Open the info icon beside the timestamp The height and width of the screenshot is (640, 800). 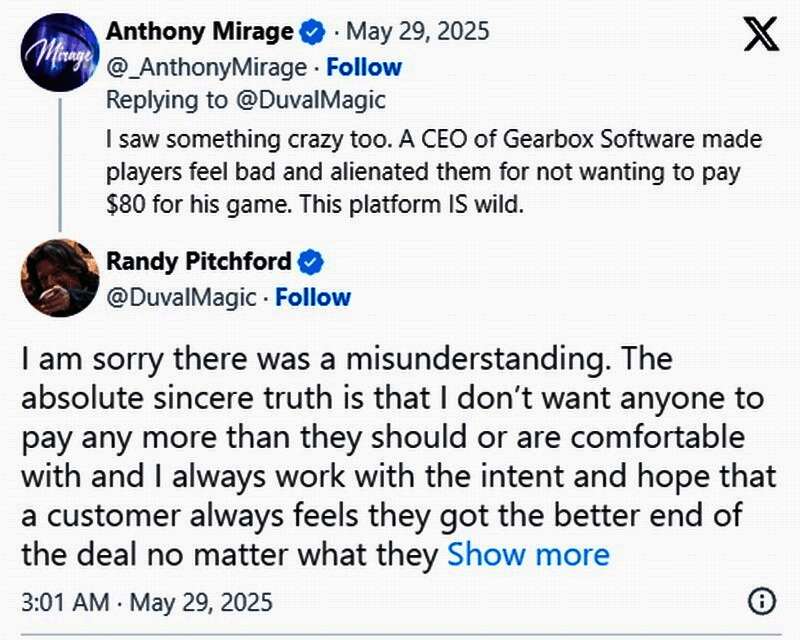click(762, 602)
